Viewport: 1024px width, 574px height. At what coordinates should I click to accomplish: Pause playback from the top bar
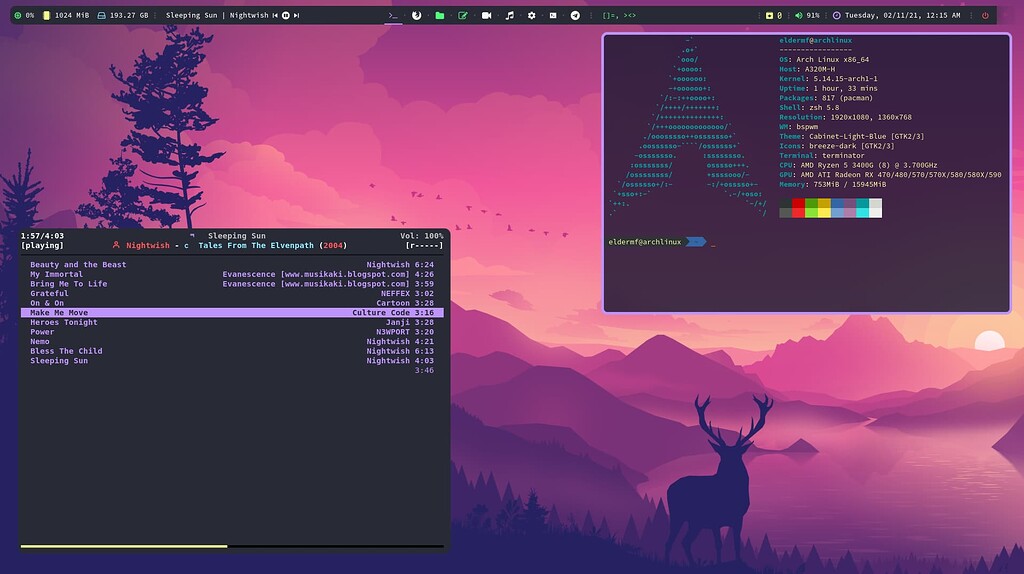click(x=285, y=15)
